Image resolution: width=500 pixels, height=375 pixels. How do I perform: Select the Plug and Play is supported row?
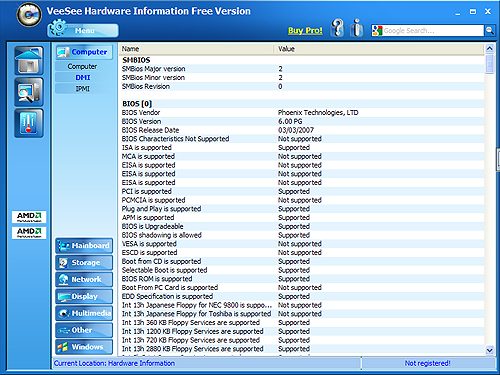(302, 209)
